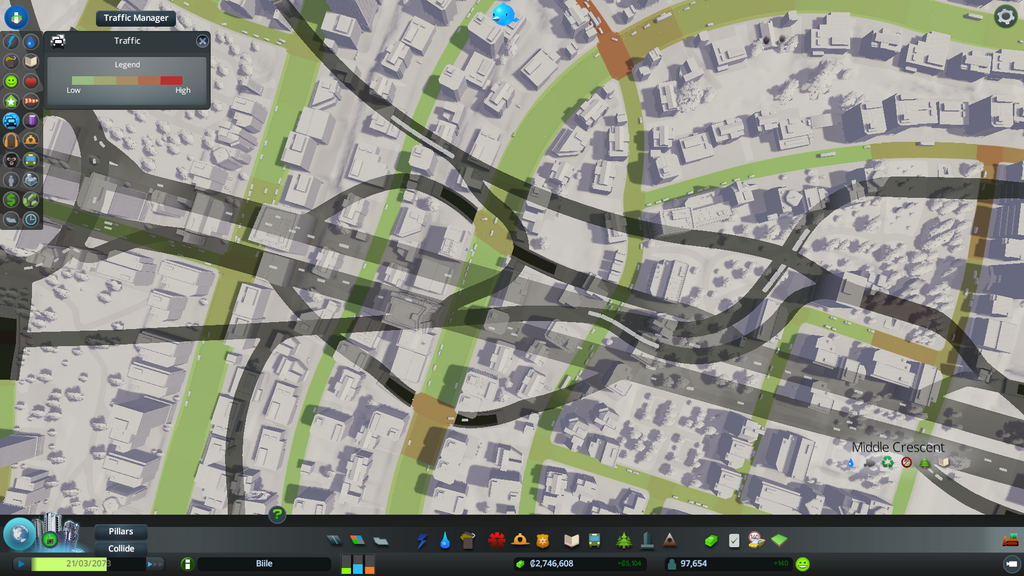Open the Police badge build menu
This screenshot has width=1024, height=576.
point(543,540)
